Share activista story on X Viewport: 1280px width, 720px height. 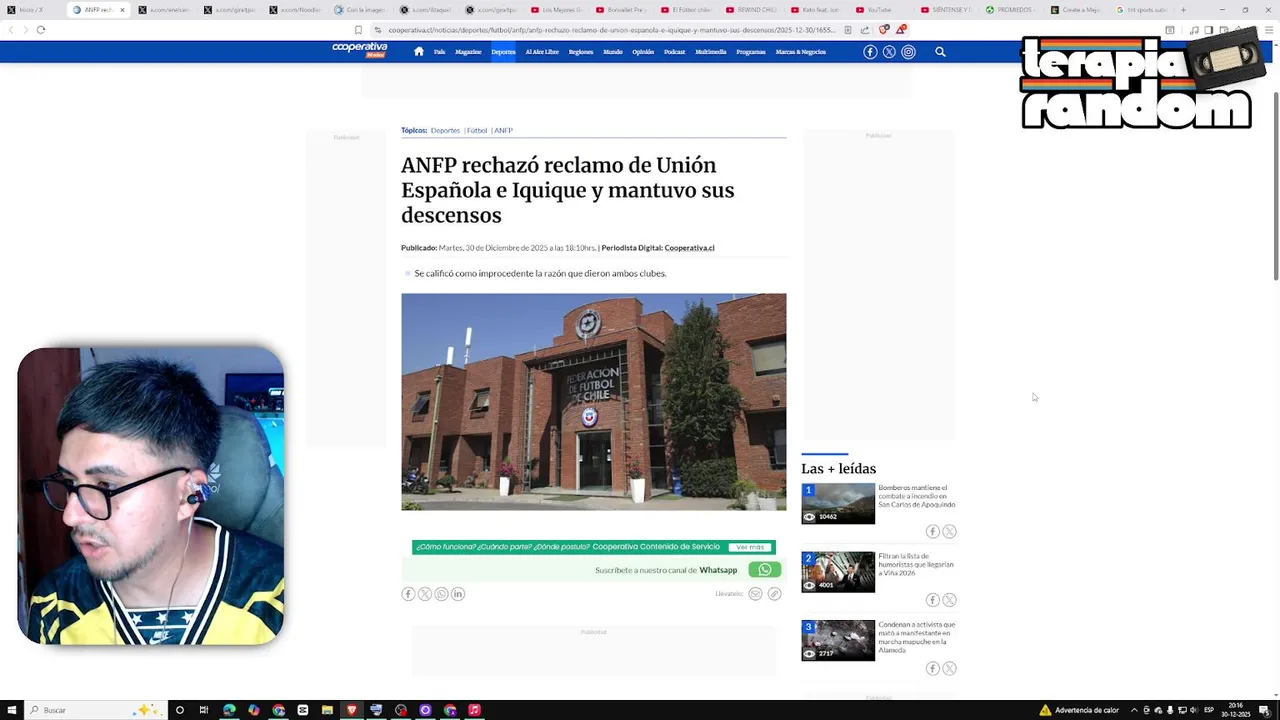point(949,668)
